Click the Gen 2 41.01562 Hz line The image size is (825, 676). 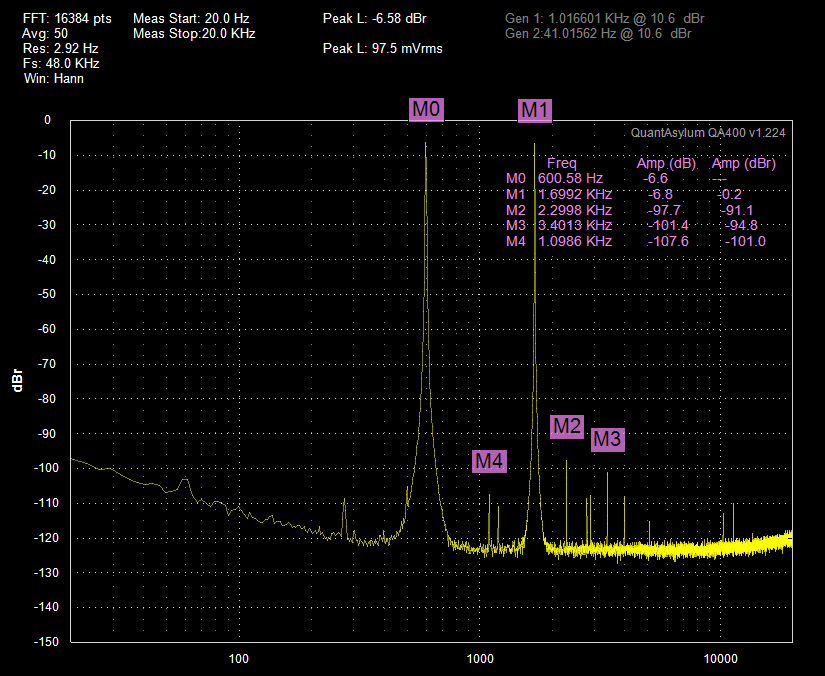click(598, 34)
